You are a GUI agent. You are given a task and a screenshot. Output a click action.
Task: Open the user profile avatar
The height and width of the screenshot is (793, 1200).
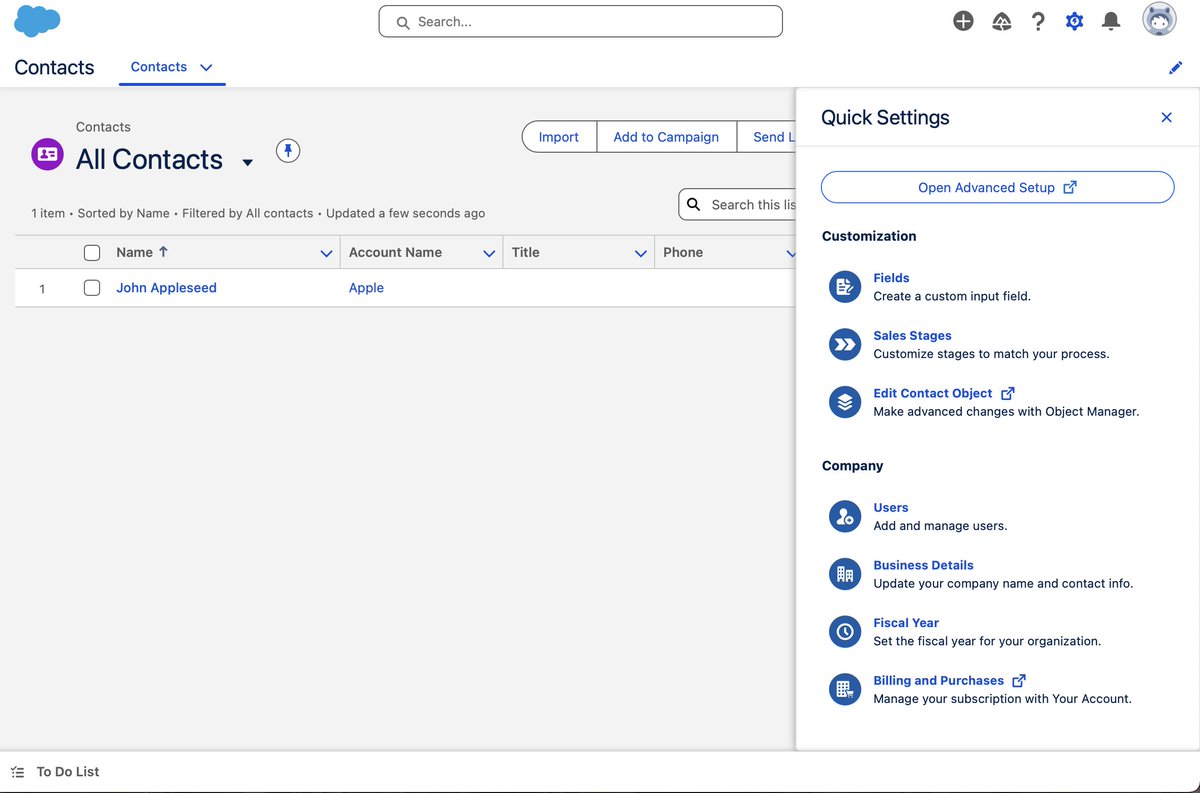click(x=1159, y=20)
